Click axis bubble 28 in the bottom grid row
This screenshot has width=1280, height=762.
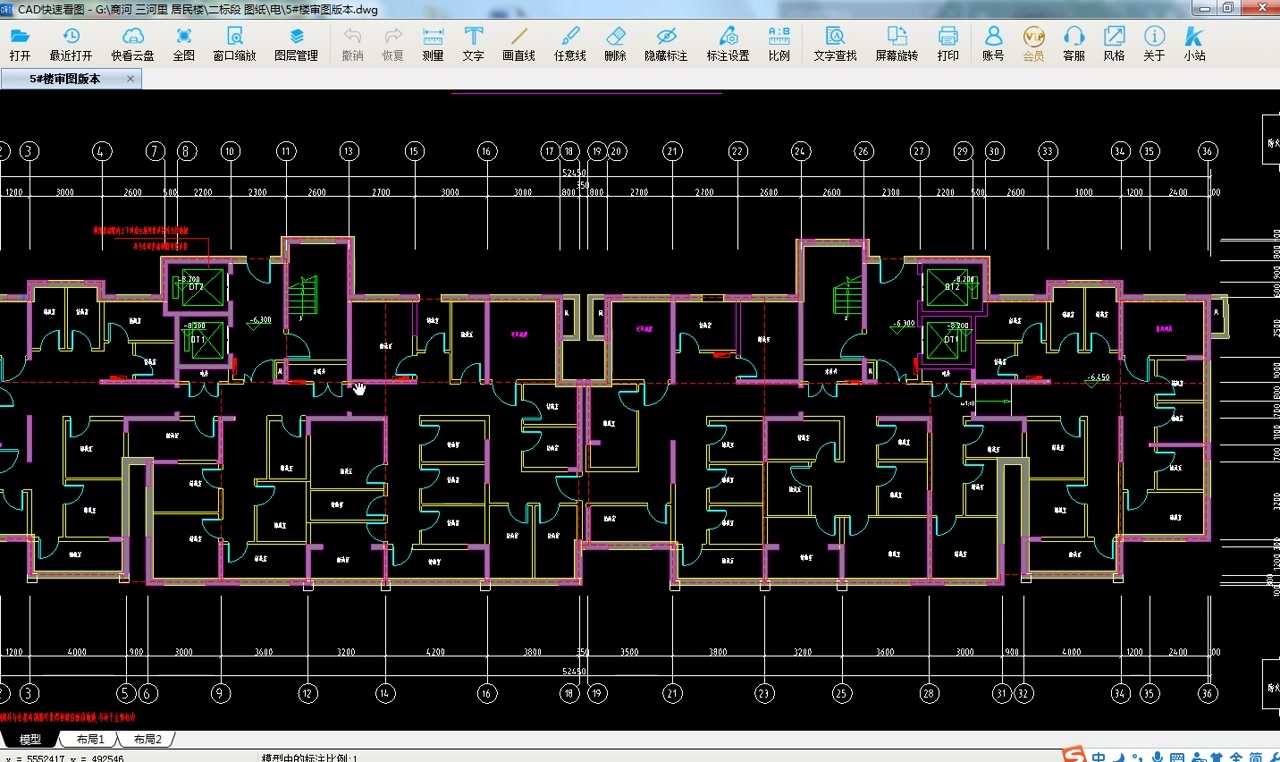pos(929,693)
